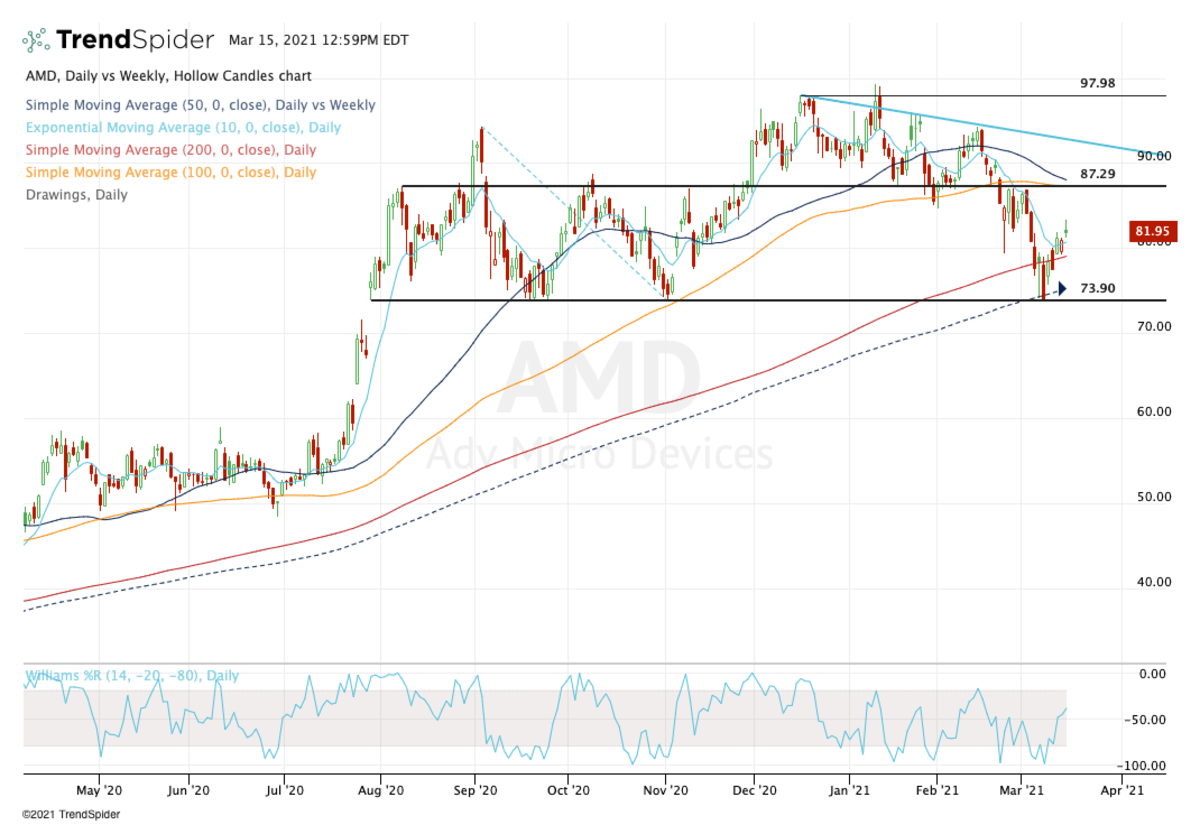The height and width of the screenshot is (825, 1200).
Task: Click the TrendSpider brand name text
Action: (x=135, y=40)
